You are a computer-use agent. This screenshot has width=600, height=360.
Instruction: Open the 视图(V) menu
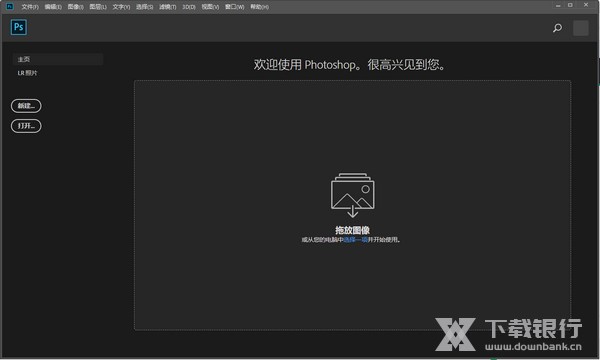tap(210, 7)
